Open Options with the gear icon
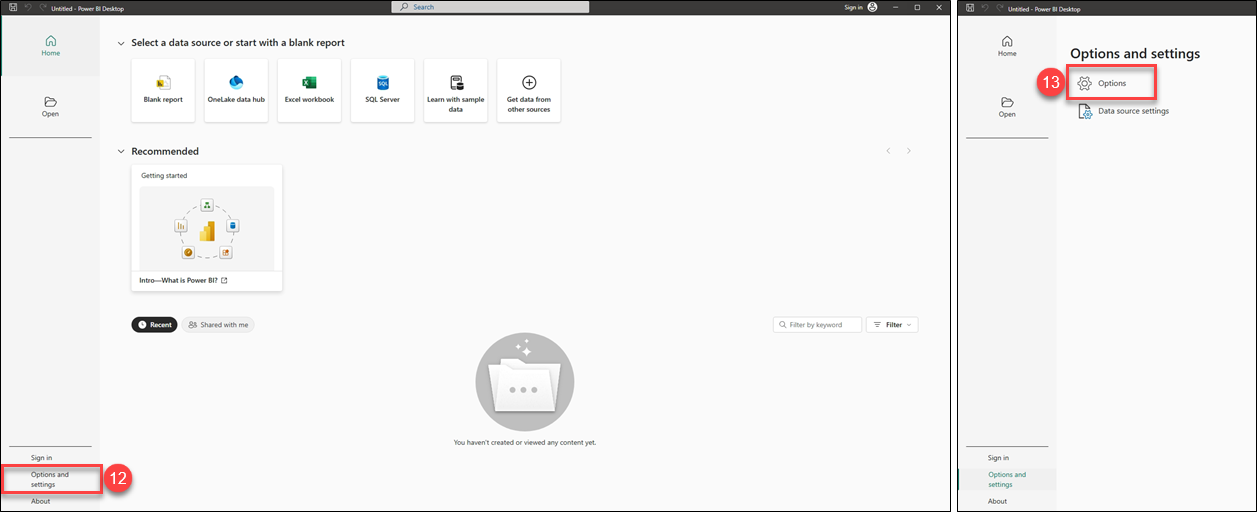 [1112, 83]
